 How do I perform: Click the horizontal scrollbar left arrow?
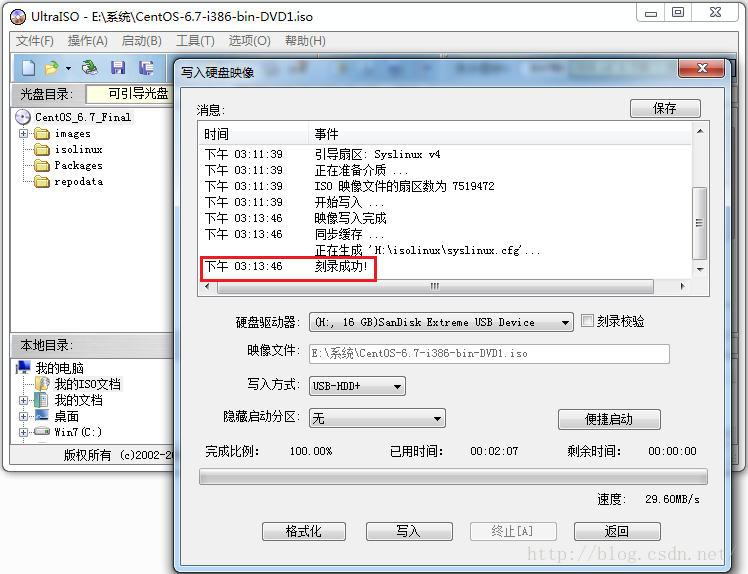tap(207, 286)
